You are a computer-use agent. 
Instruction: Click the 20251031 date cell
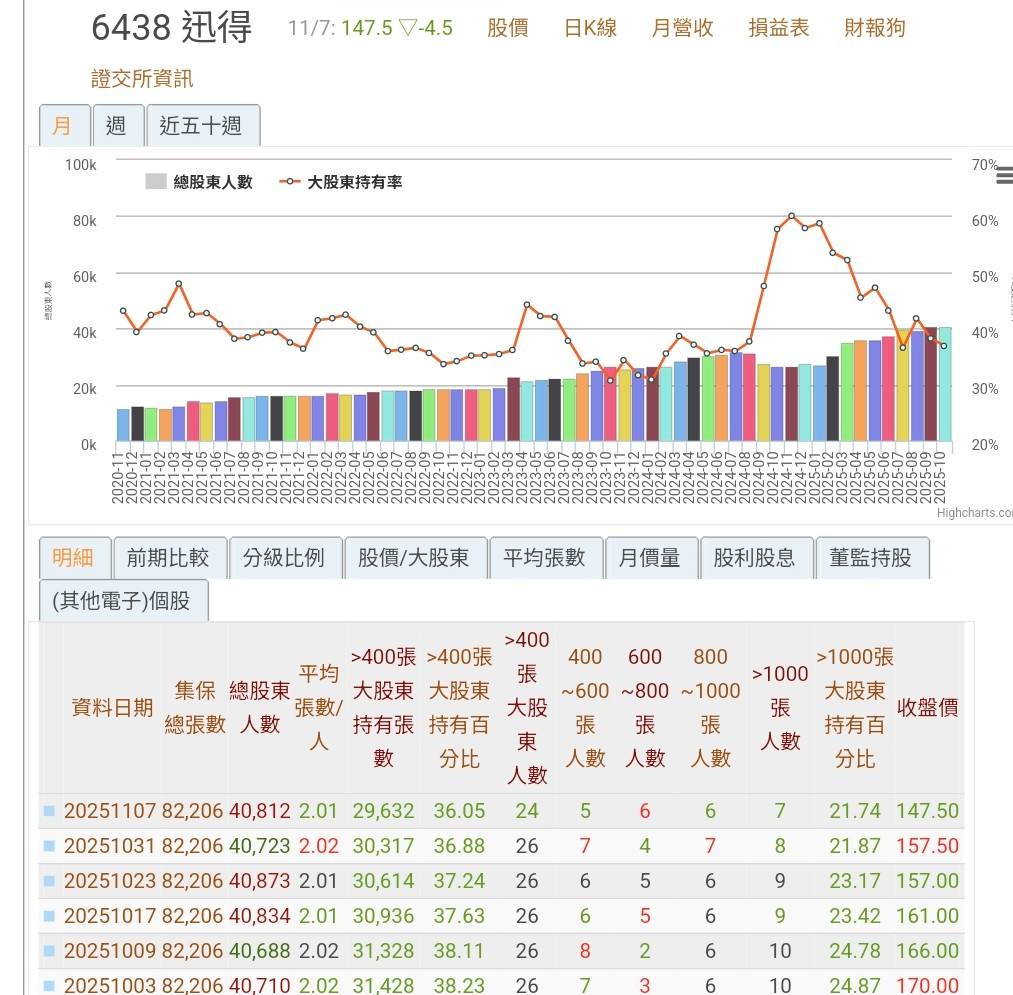click(110, 845)
